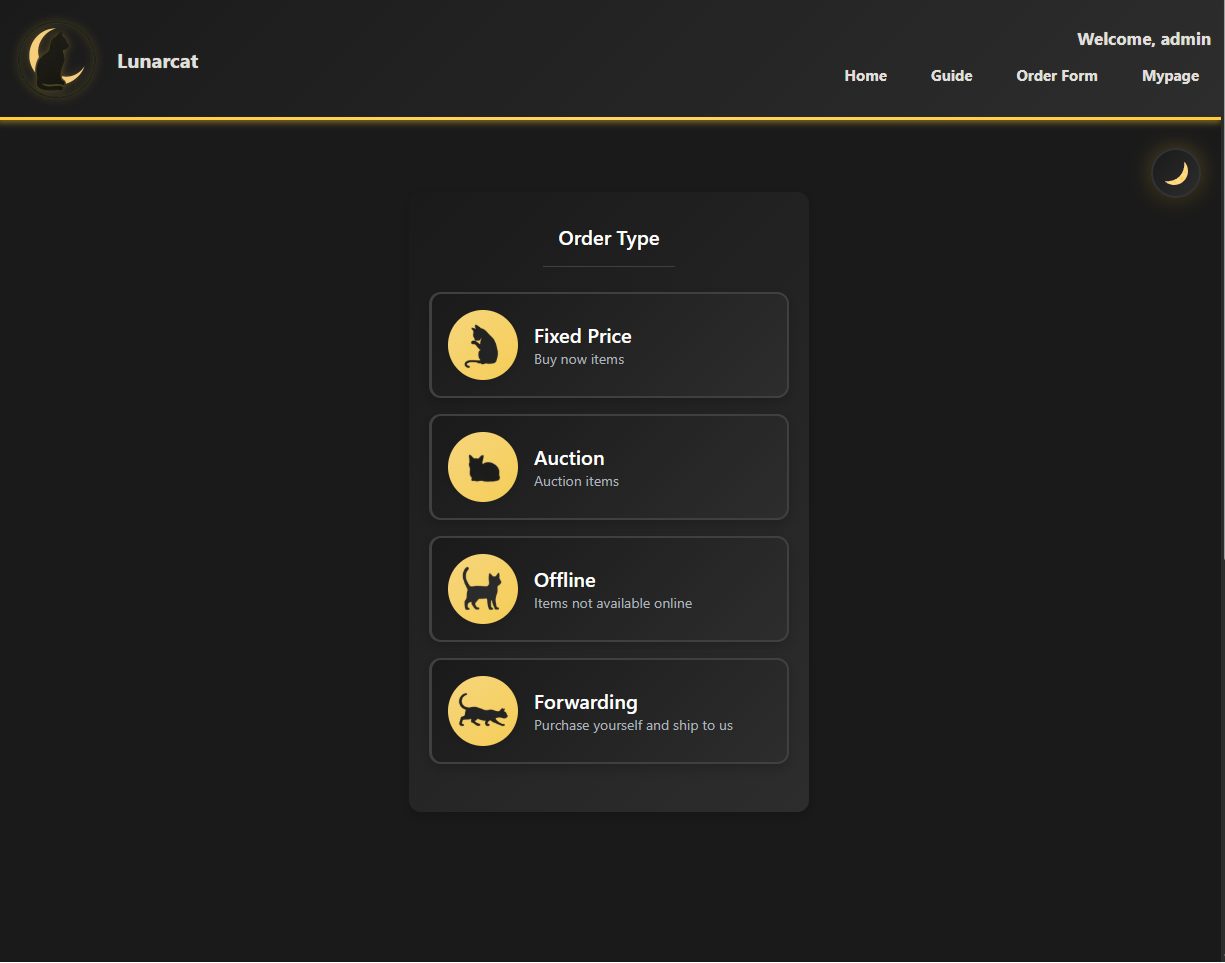The width and height of the screenshot is (1225, 963).
Task: Go to the Order Form page
Action: [x=1057, y=76]
